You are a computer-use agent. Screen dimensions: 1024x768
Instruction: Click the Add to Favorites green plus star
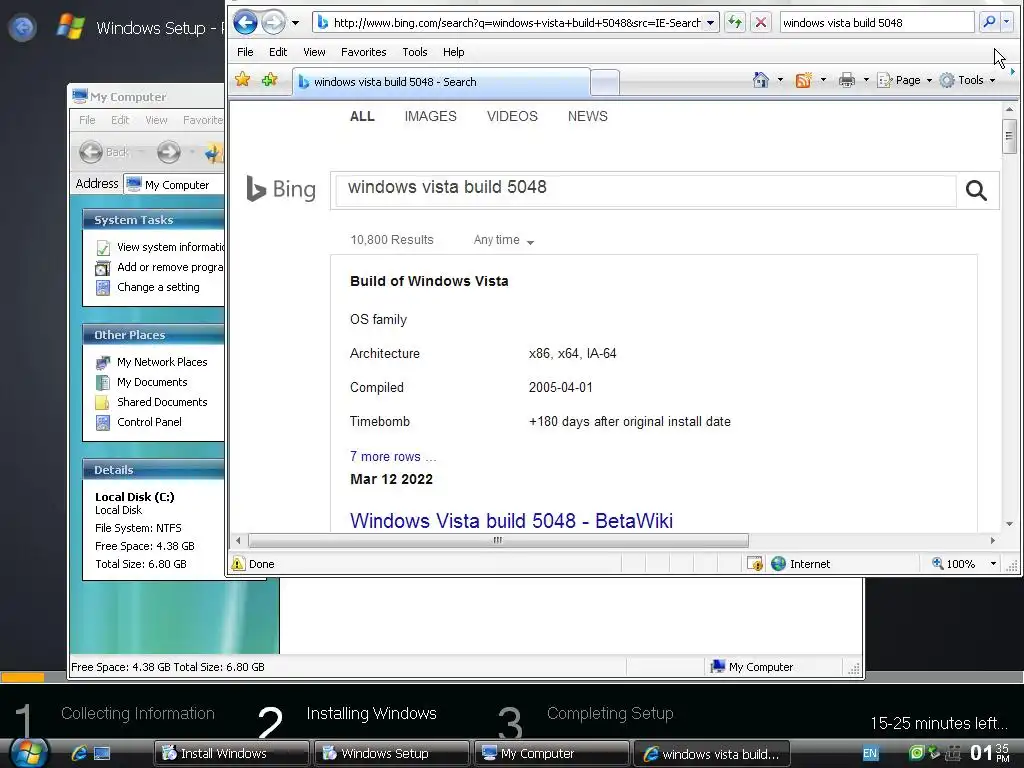269,80
